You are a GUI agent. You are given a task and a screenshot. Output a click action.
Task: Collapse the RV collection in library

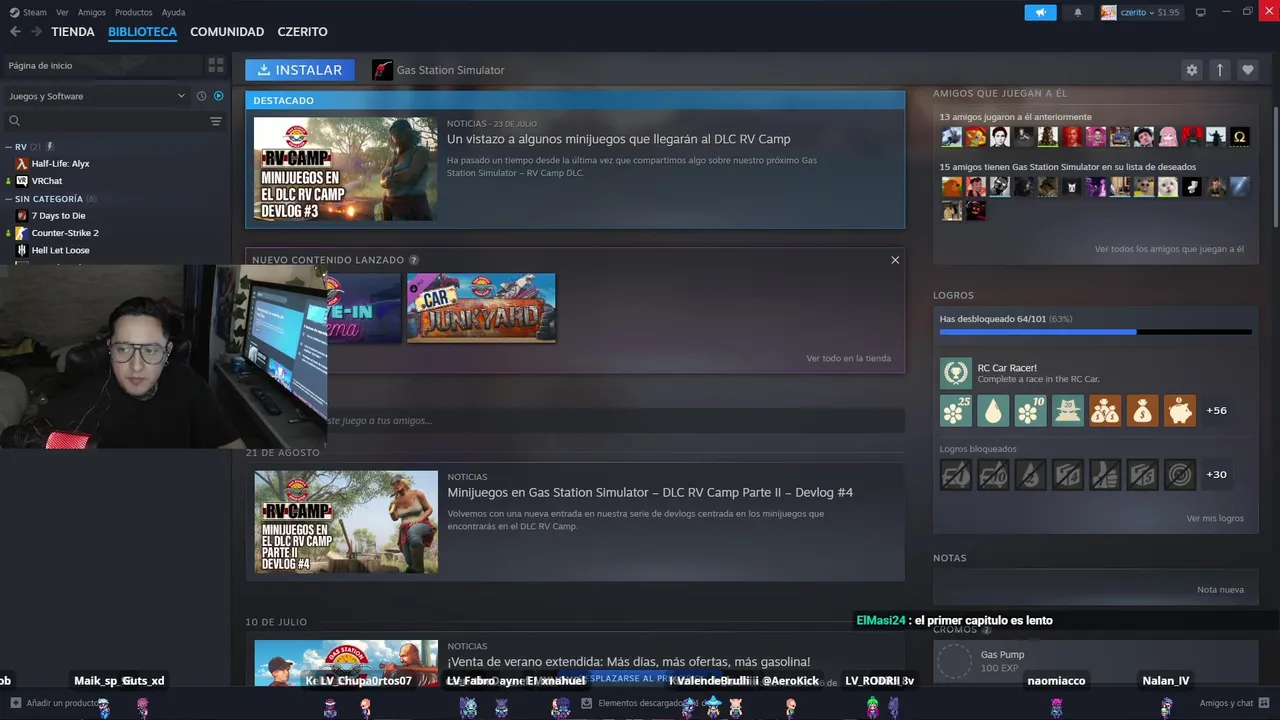9,147
